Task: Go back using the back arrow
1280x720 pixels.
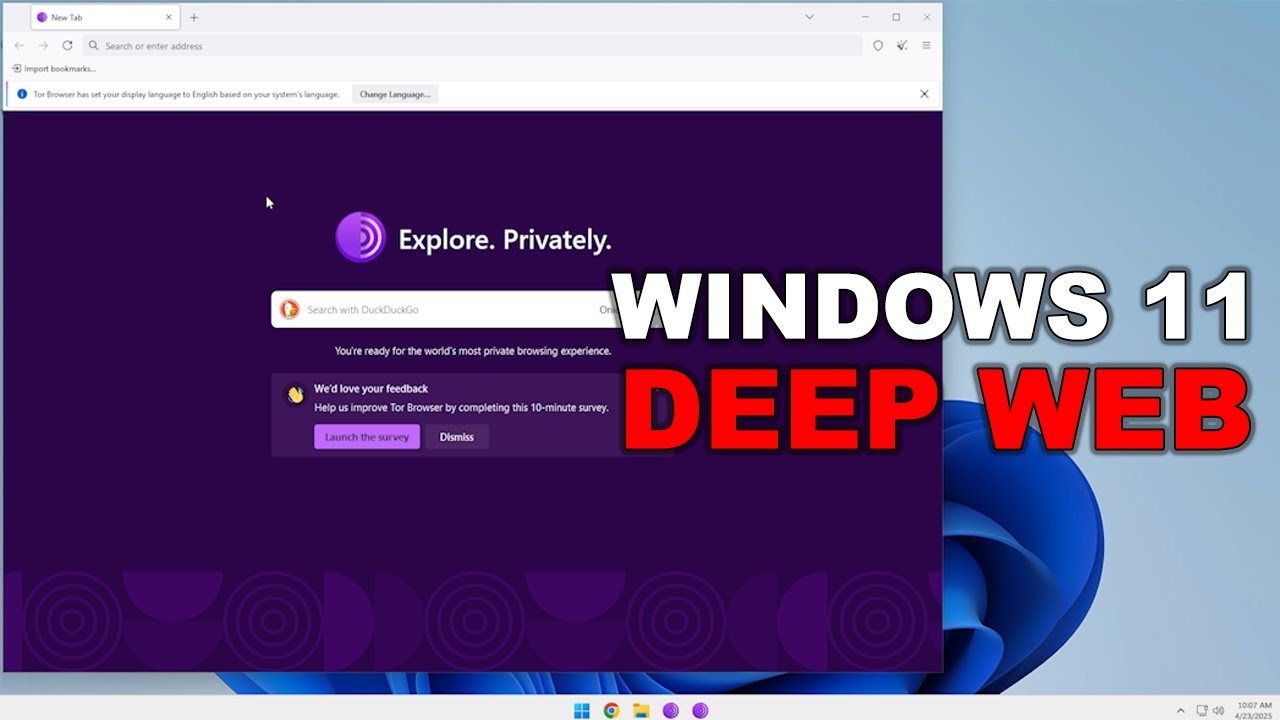Action: coord(19,46)
